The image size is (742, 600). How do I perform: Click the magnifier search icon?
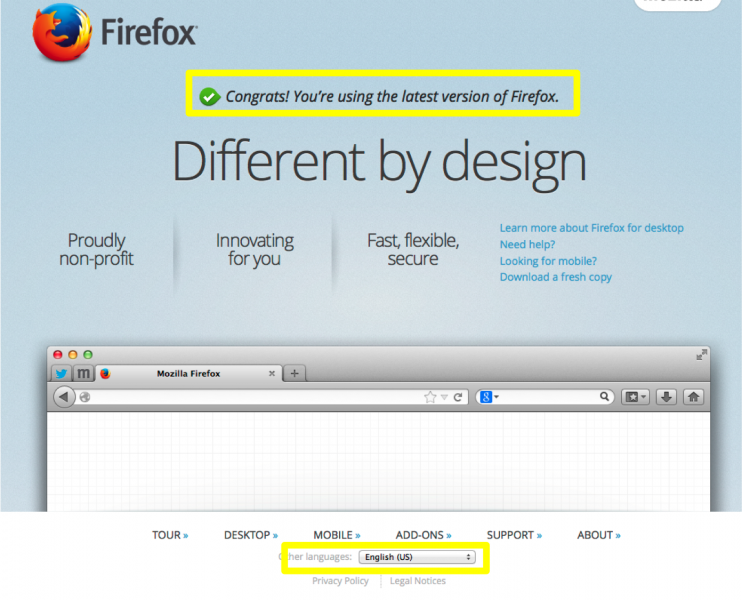604,397
